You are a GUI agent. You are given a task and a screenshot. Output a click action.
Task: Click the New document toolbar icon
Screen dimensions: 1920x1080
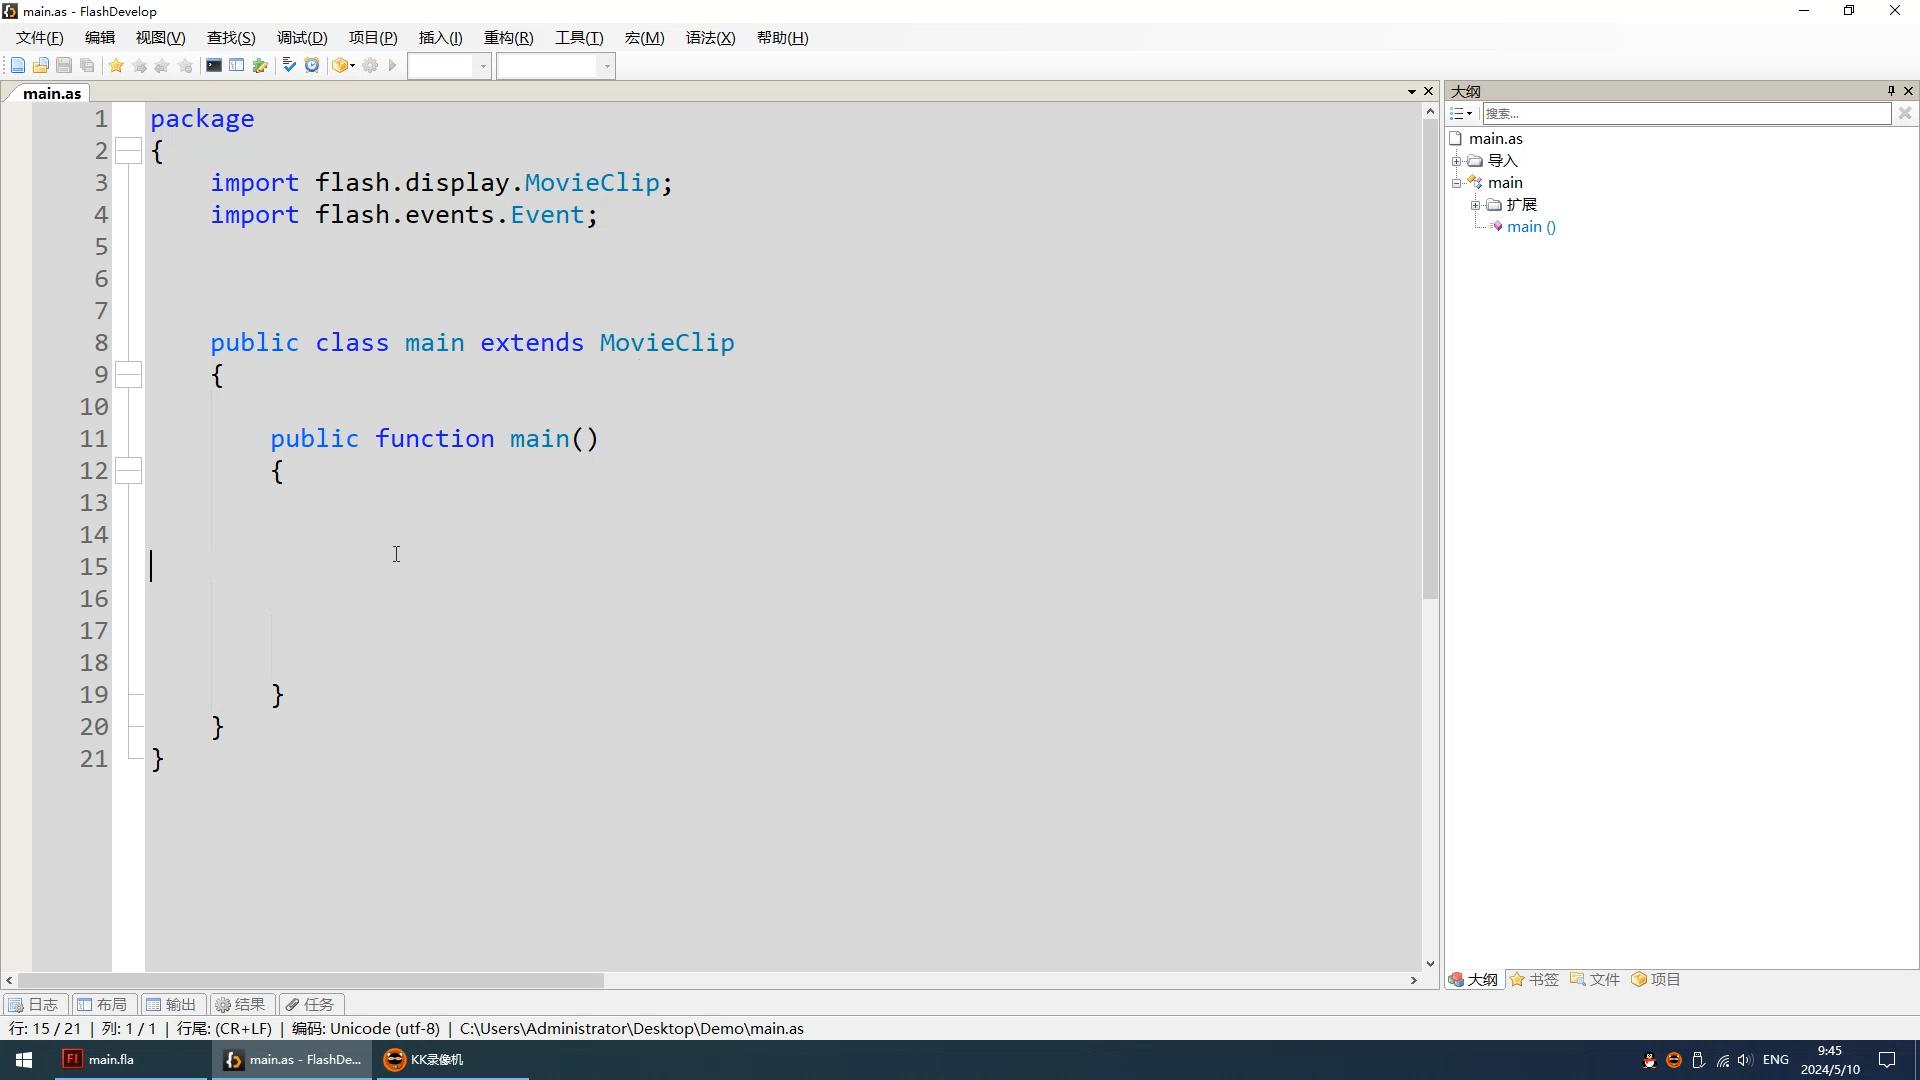point(17,66)
